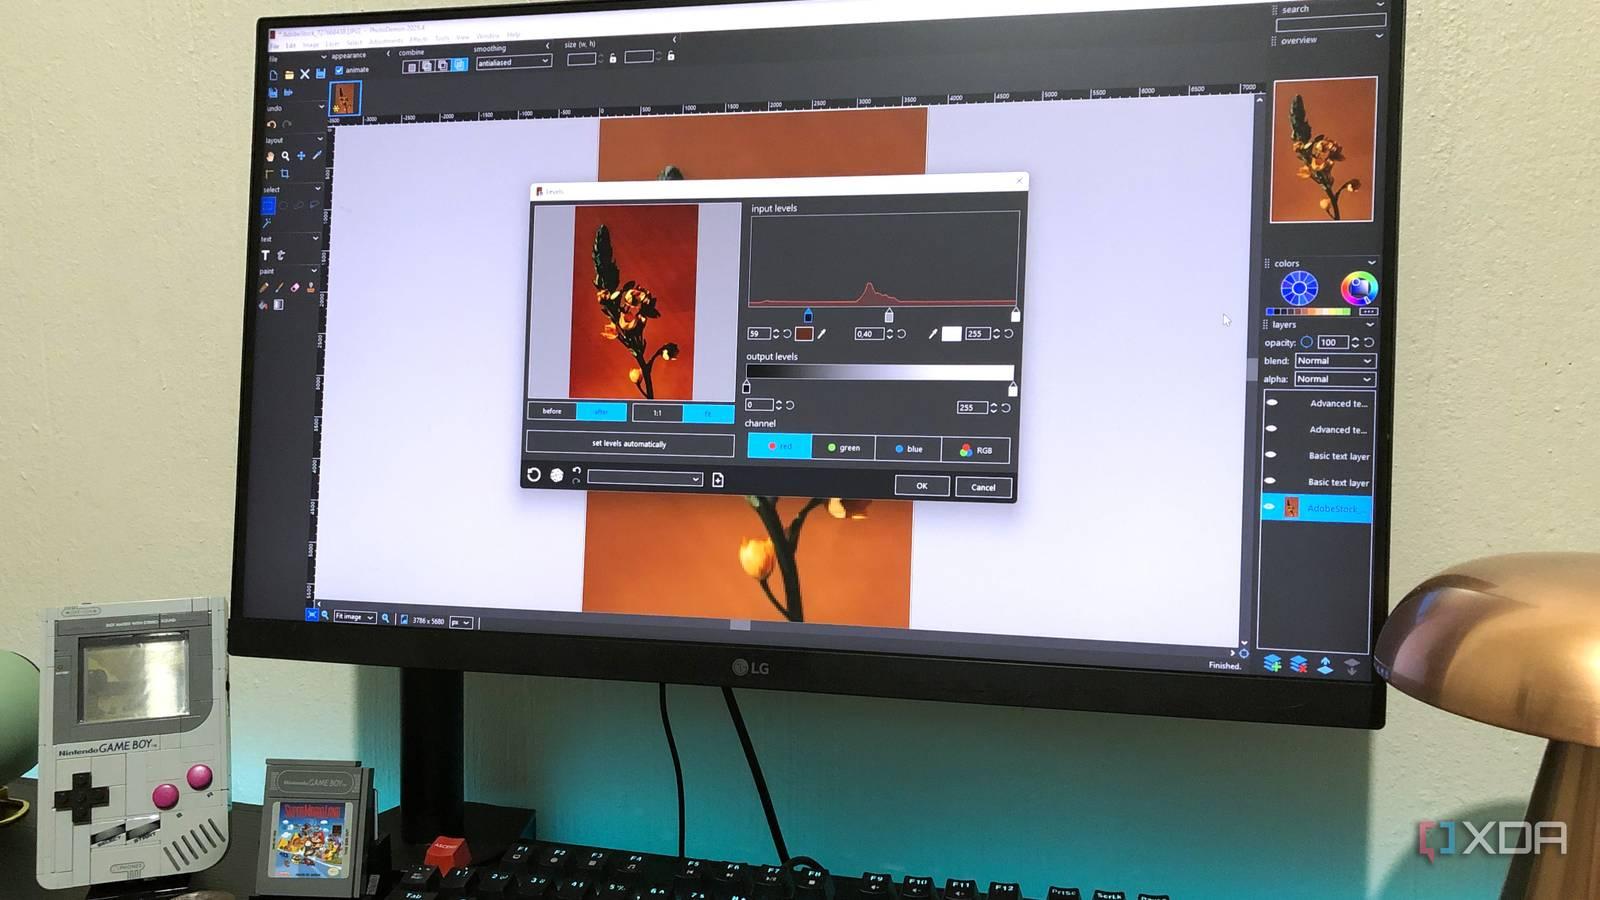Click the OK button in Levels
The width and height of the screenshot is (1600, 900).
(921, 486)
